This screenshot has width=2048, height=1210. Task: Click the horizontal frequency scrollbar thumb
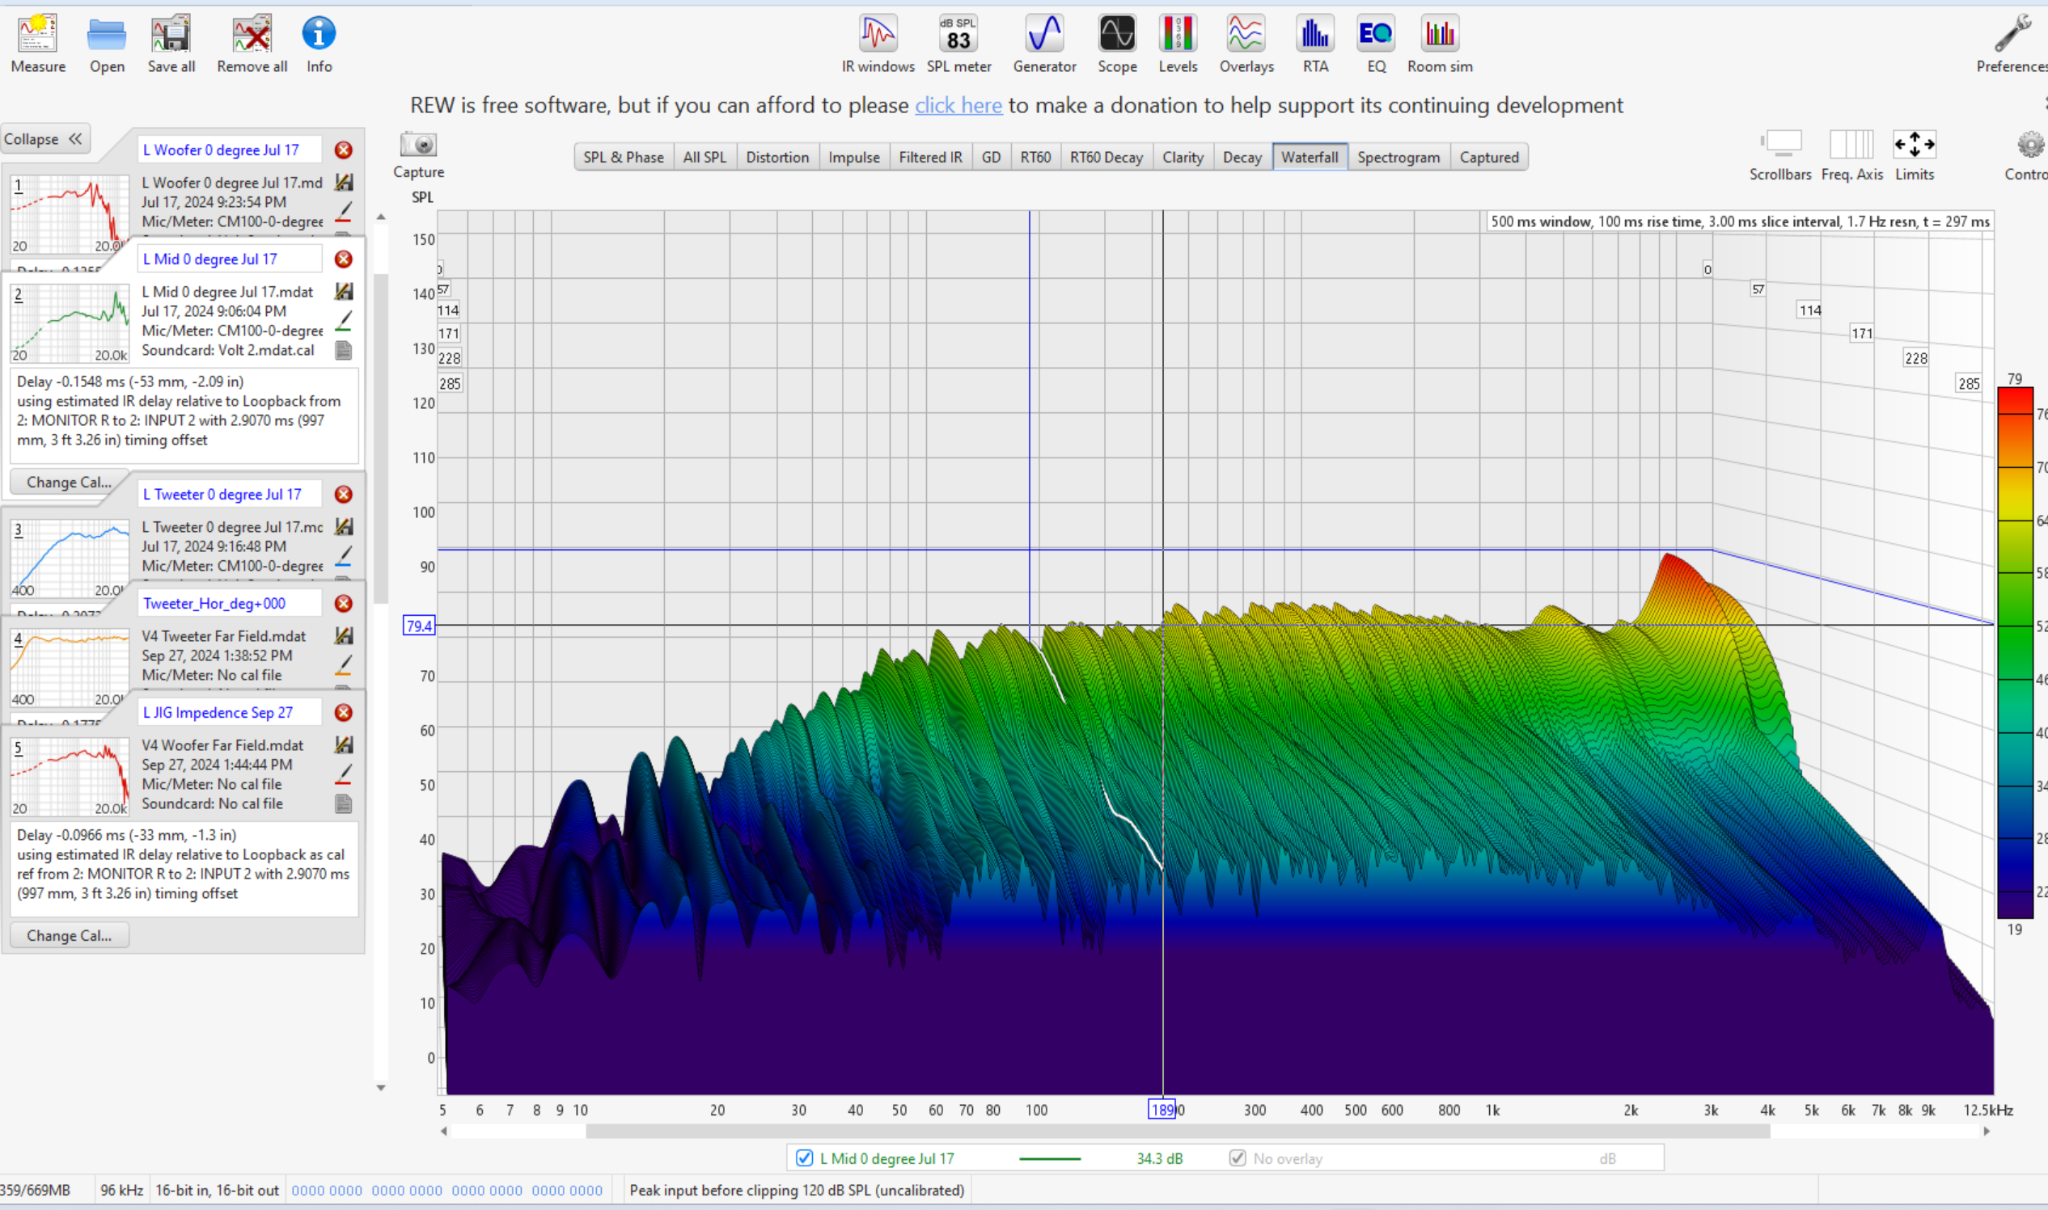click(x=1178, y=1131)
